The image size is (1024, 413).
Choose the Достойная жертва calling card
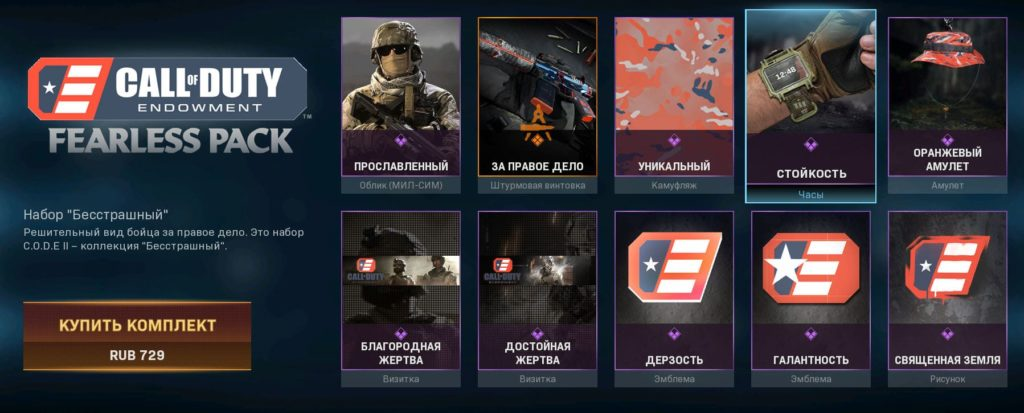click(537, 299)
